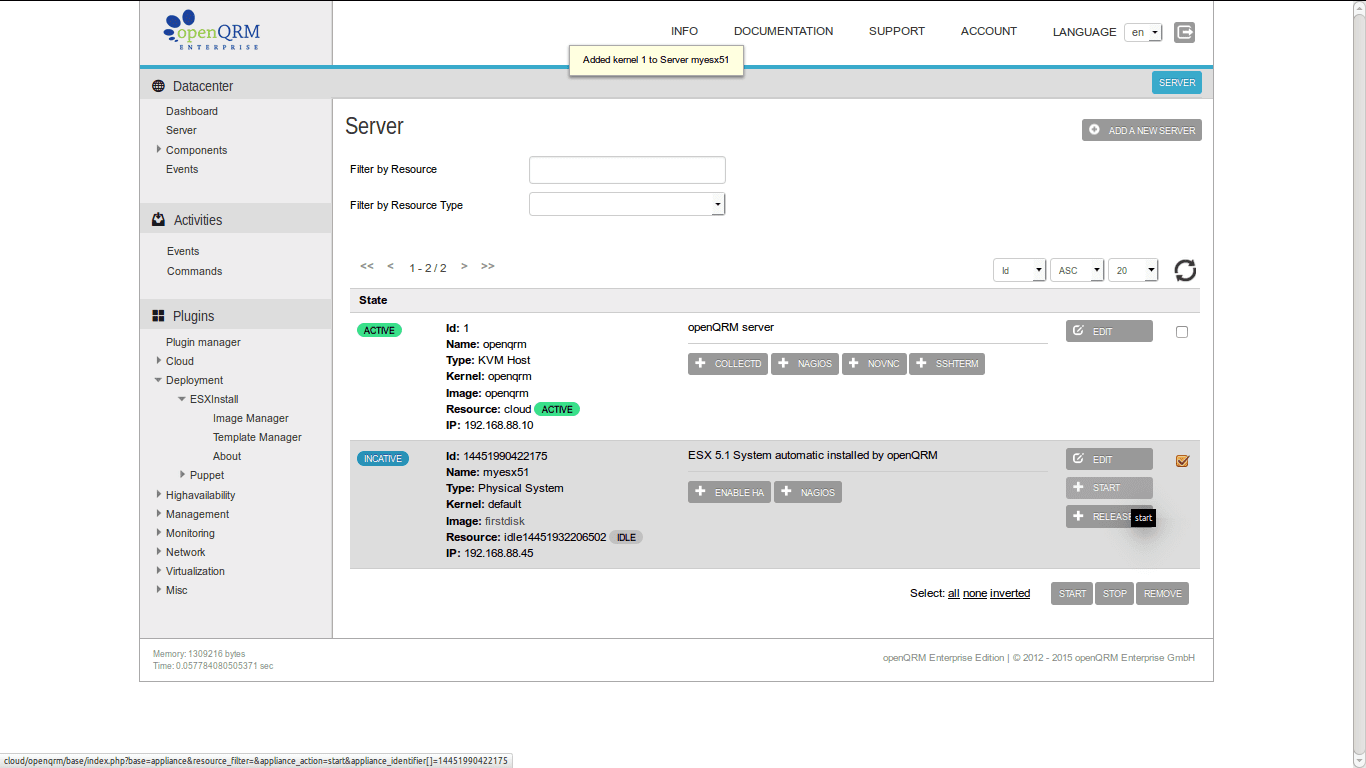Screen dimensions: 1366x768
Task: Open Template Manager under ESXInstall
Action: [x=257, y=437]
